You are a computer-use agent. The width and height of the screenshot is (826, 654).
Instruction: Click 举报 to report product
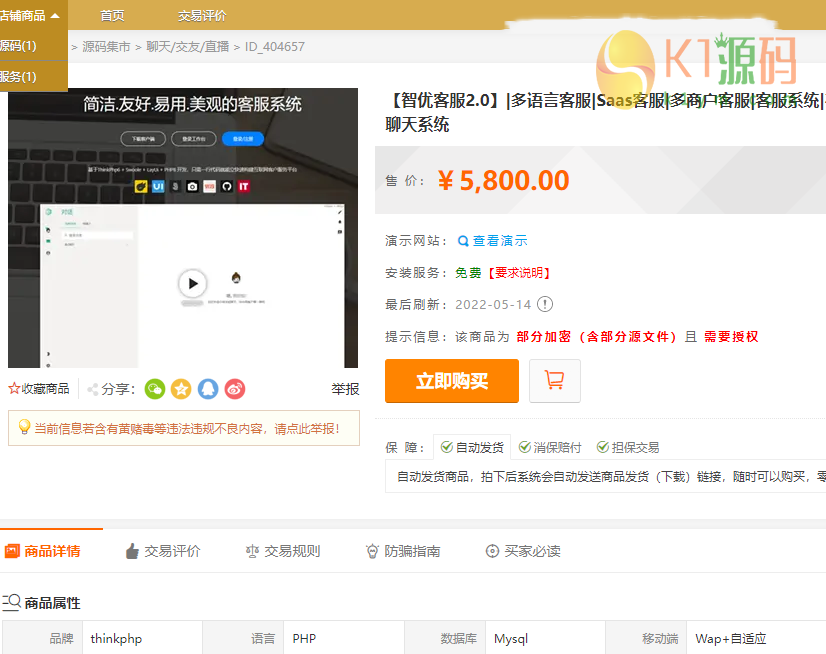coord(345,389)
